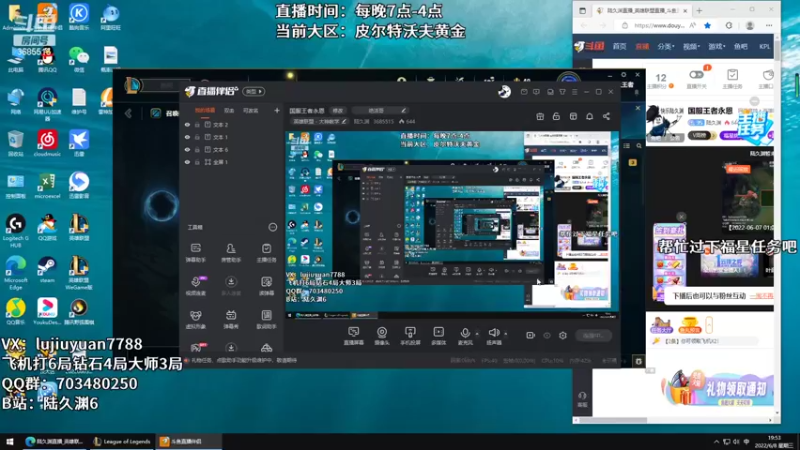Add a new scene with the plus icon
Screen dimensions: 800x450
[277, 110]
